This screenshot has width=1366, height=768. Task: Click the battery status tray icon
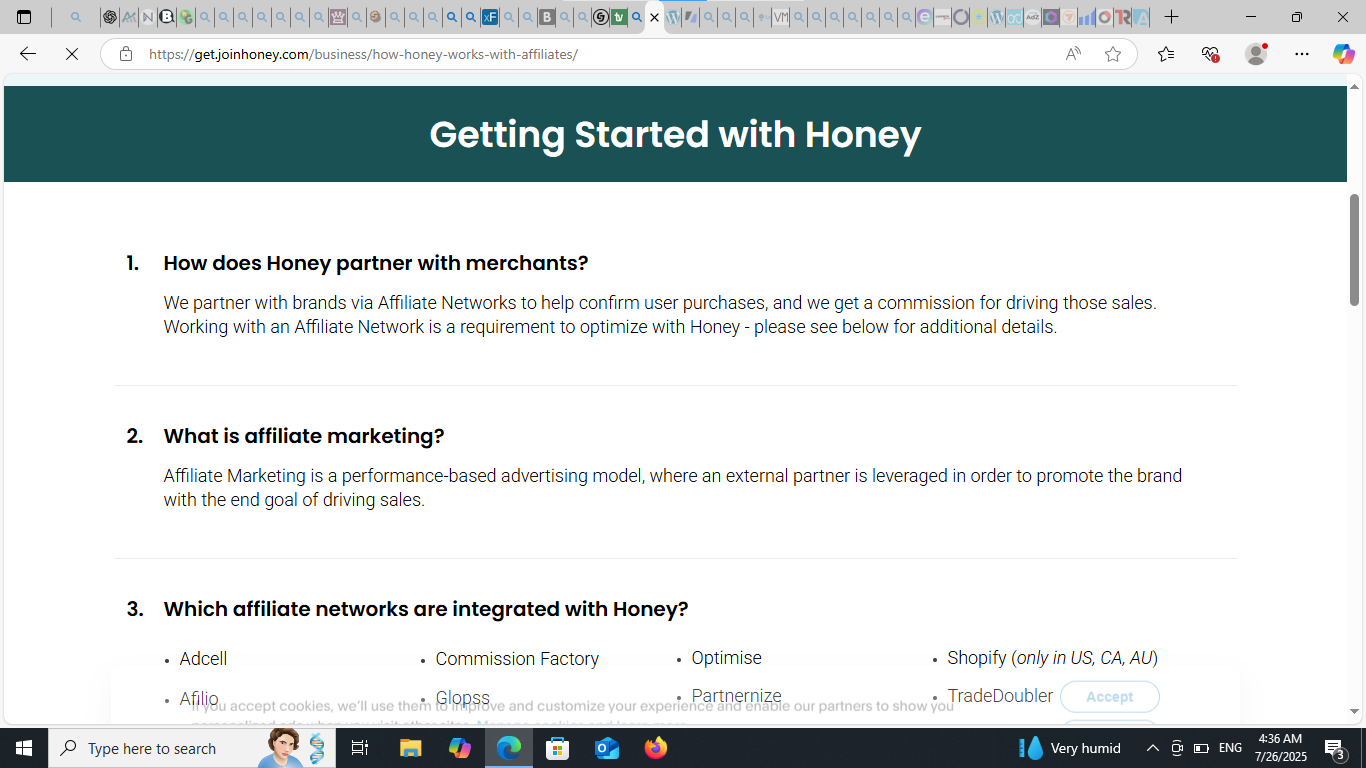(1201, 748)
